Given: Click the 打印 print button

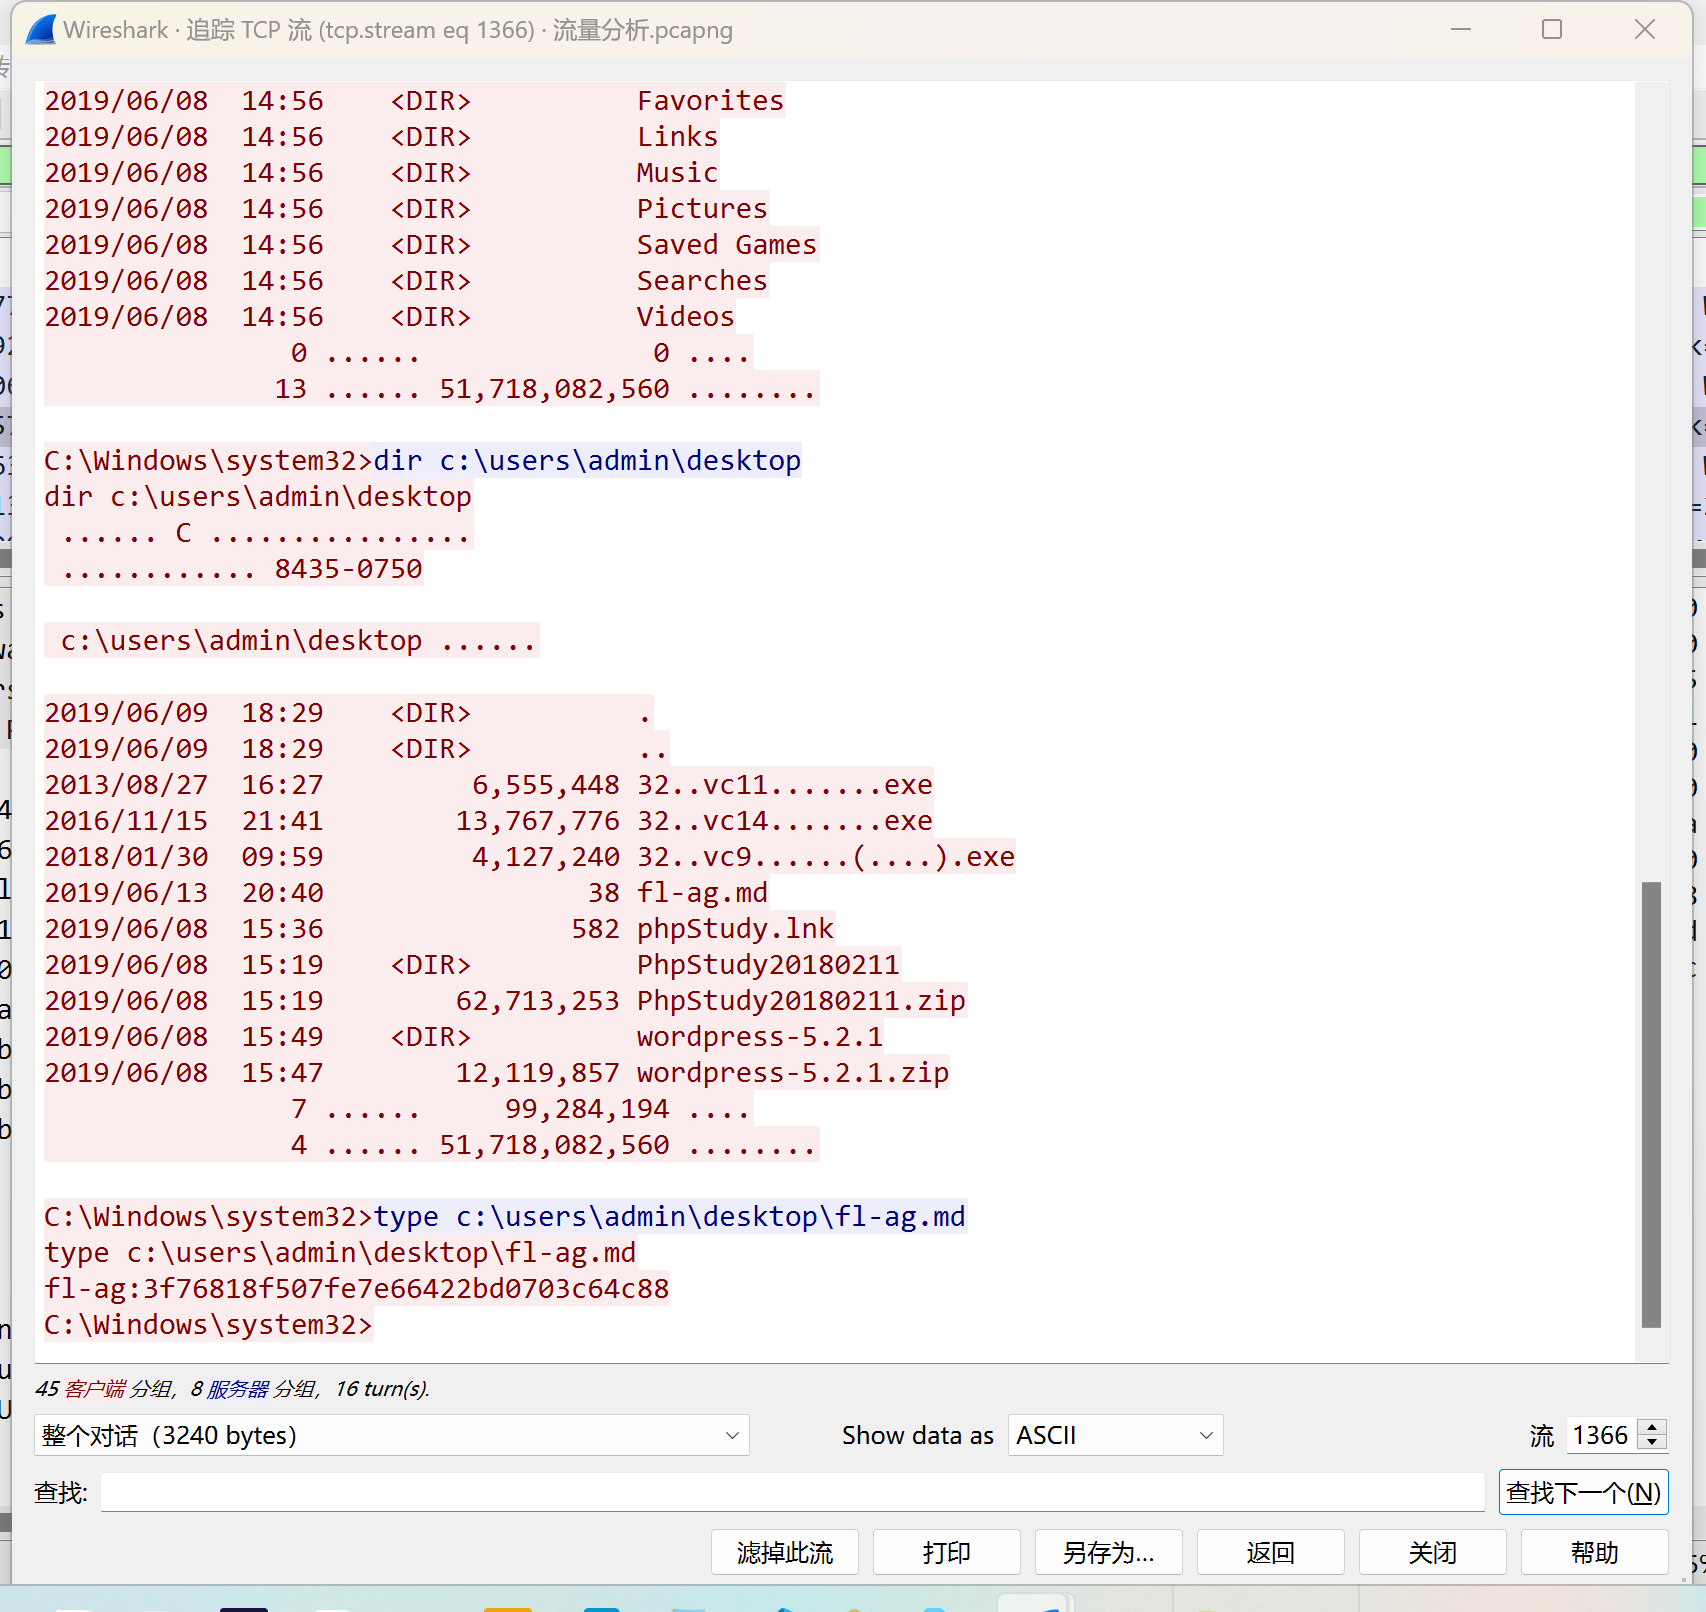Looking at the screenshot, I should coord(947,1552).
